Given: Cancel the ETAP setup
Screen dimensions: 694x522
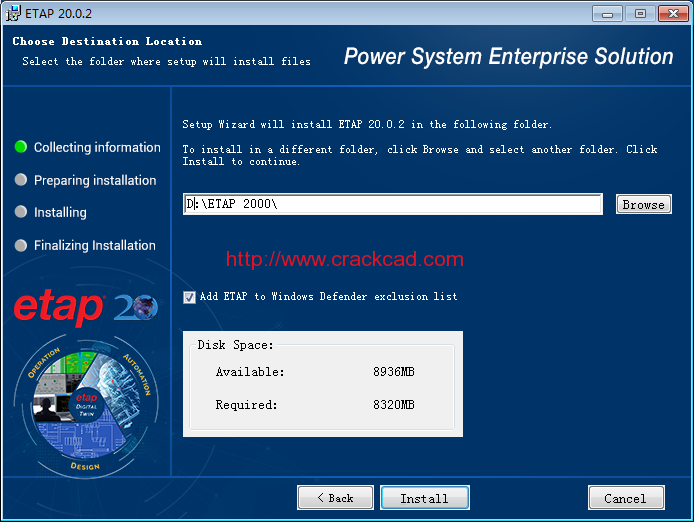Looking at the screenshot, I should click(626, 498).
